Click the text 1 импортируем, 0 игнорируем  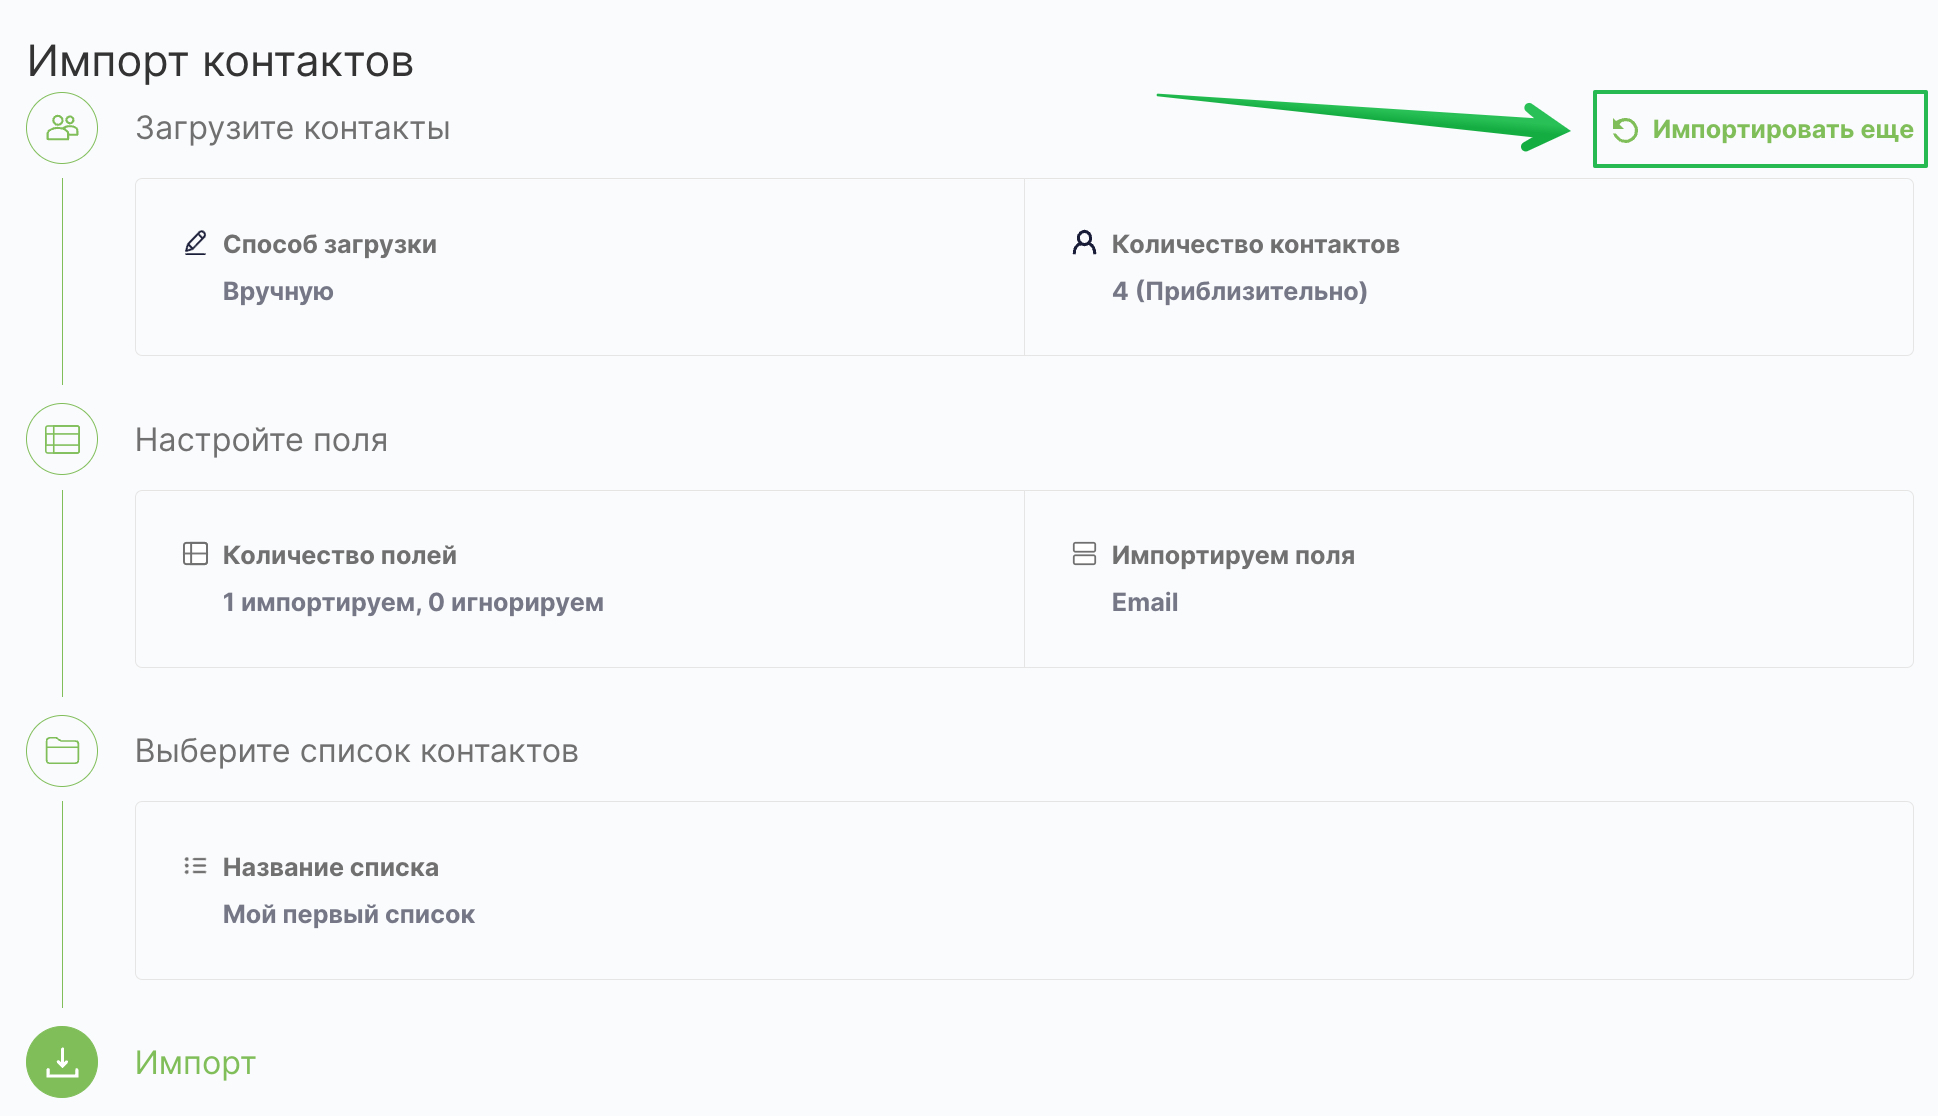(413, 602)
